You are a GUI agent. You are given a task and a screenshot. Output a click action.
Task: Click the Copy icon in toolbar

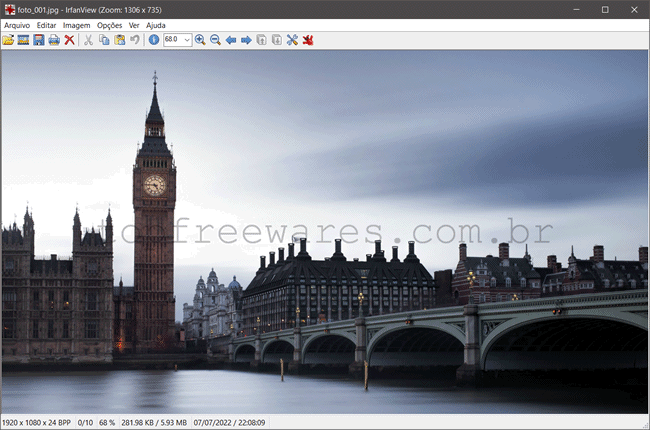click(x=104, y=40)
